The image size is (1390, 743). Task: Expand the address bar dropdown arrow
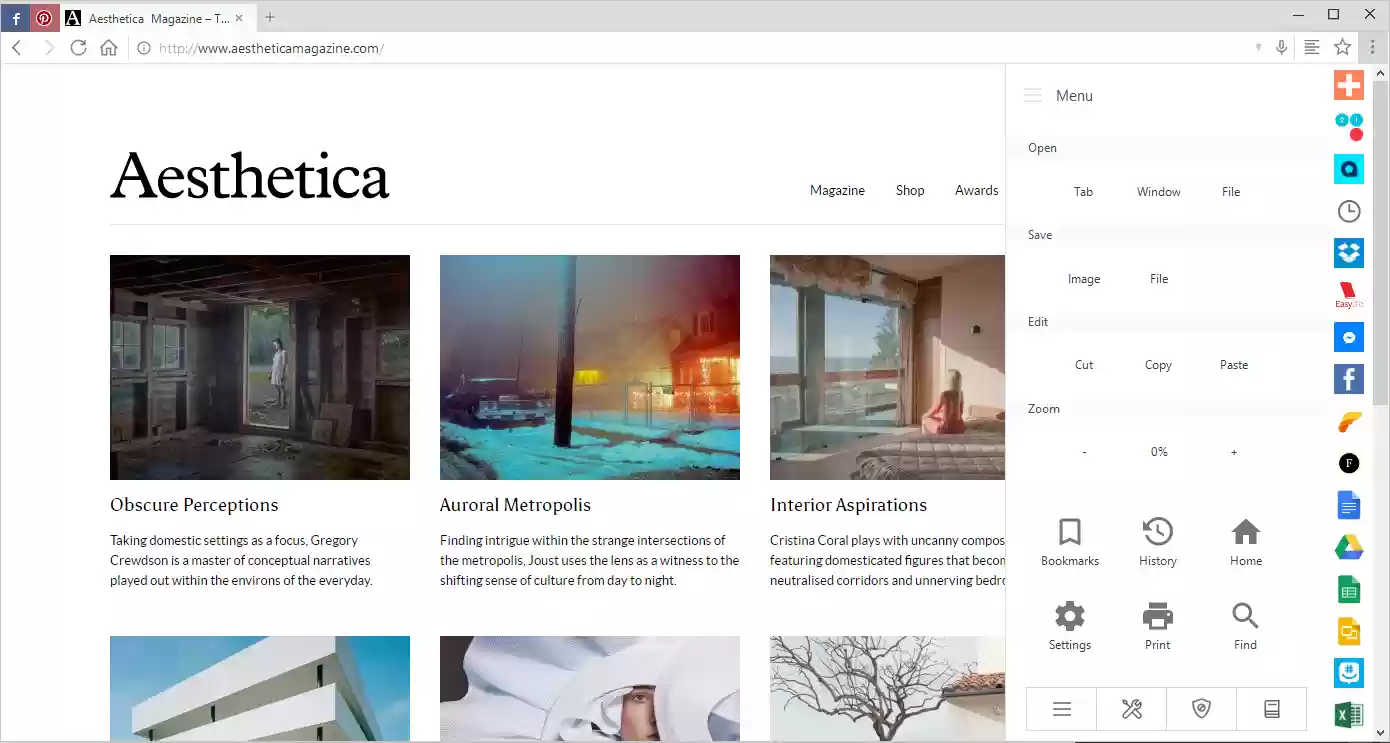(x=1258, y=48)
